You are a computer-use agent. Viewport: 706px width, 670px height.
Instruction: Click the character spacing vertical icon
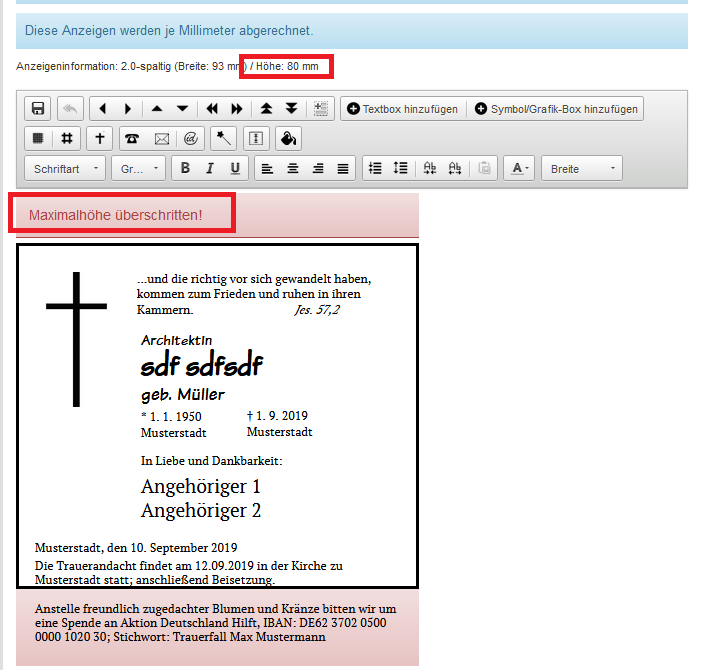[x=430, y=168]
